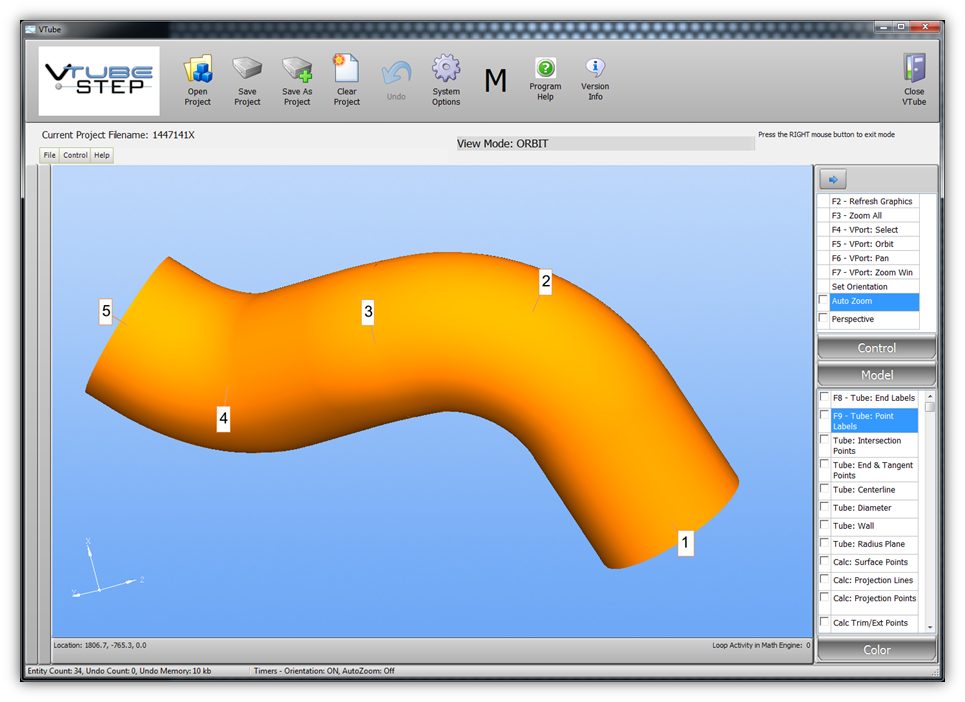Image resolution: width=965 pixels, height=702 pixels.
Task: Expand the Model panel section
Action: 877,375
